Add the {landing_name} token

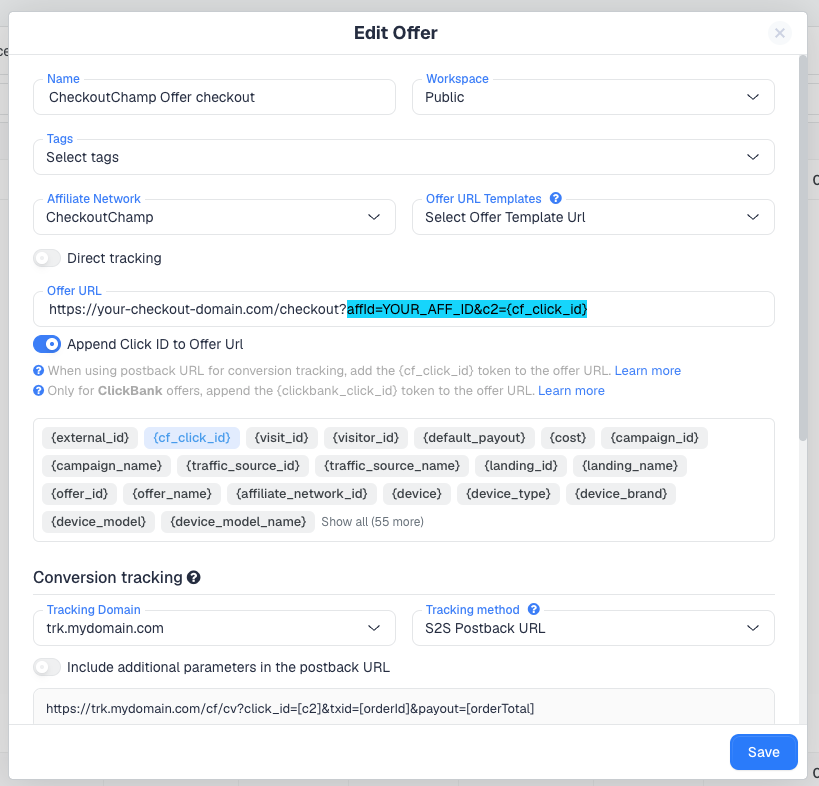click(x=630, y=466)
